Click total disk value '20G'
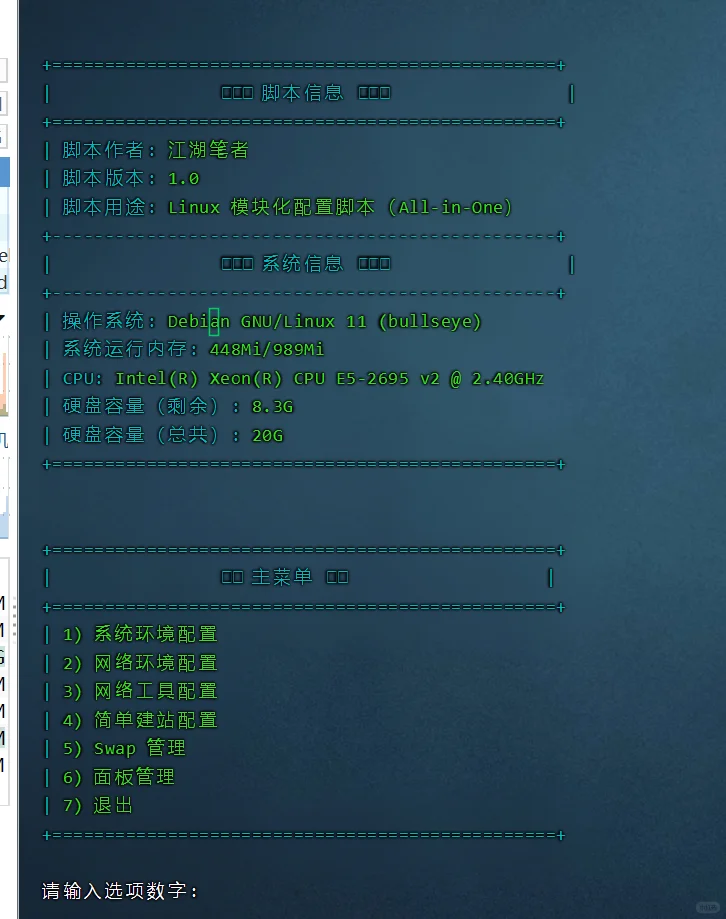The width and height of the screenshot is (726, 919). pos(267,435)
